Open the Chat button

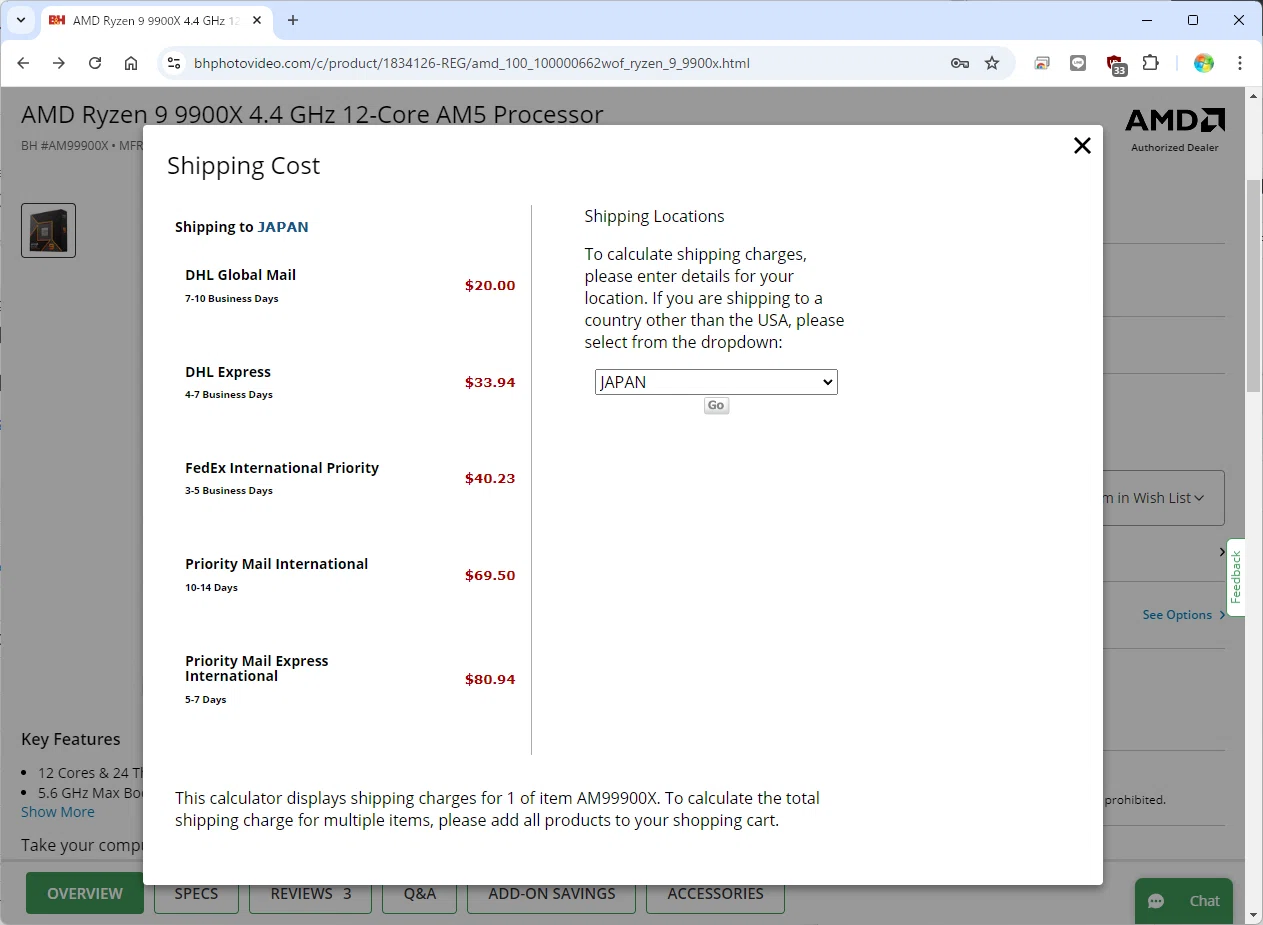point(1184,901)
